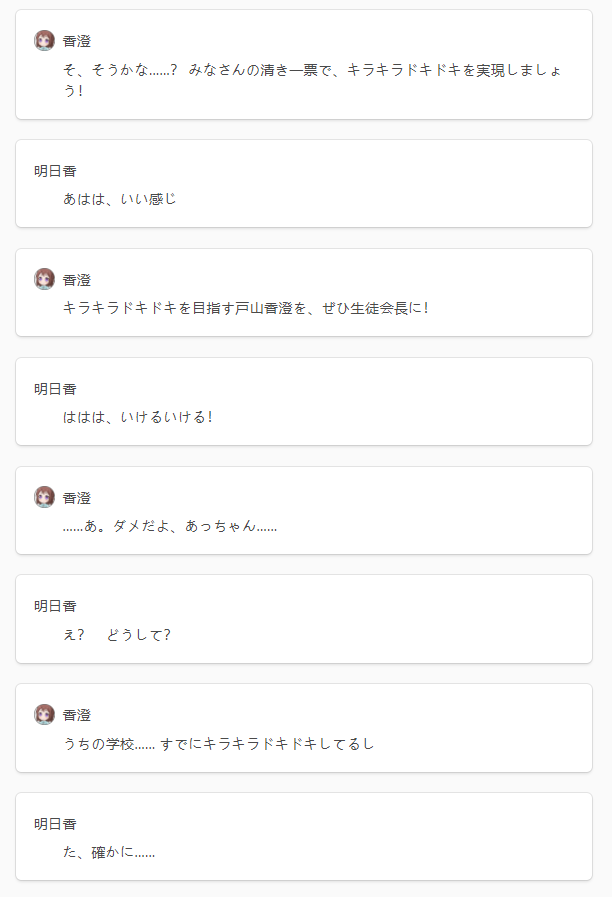Image resolution: width=612 pixels, height=897 pixels.
Task: Click the line た、確かに……
Action: coord(109,852)
